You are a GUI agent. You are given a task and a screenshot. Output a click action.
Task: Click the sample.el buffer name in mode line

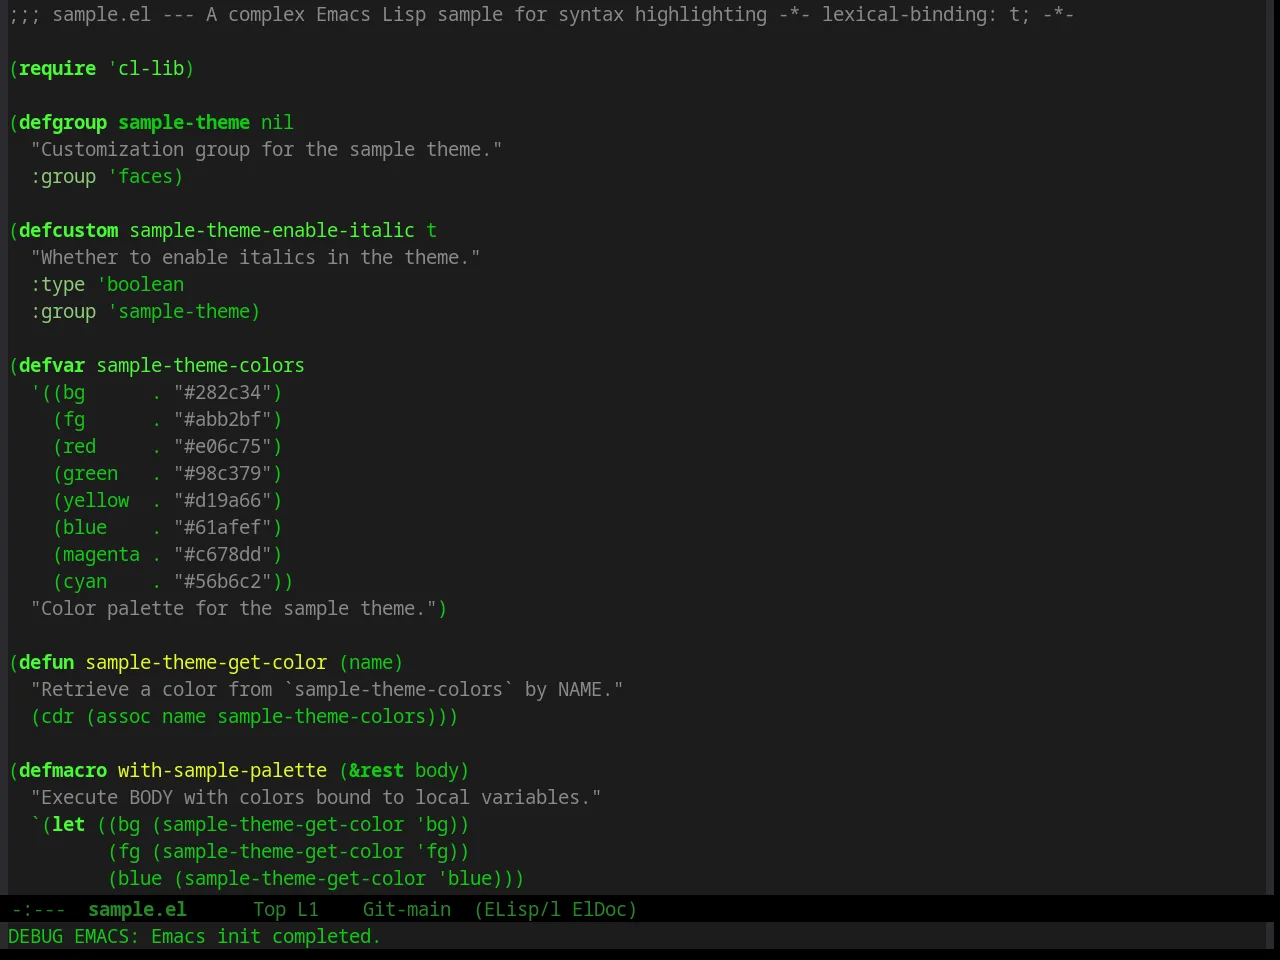pos(137,909)
